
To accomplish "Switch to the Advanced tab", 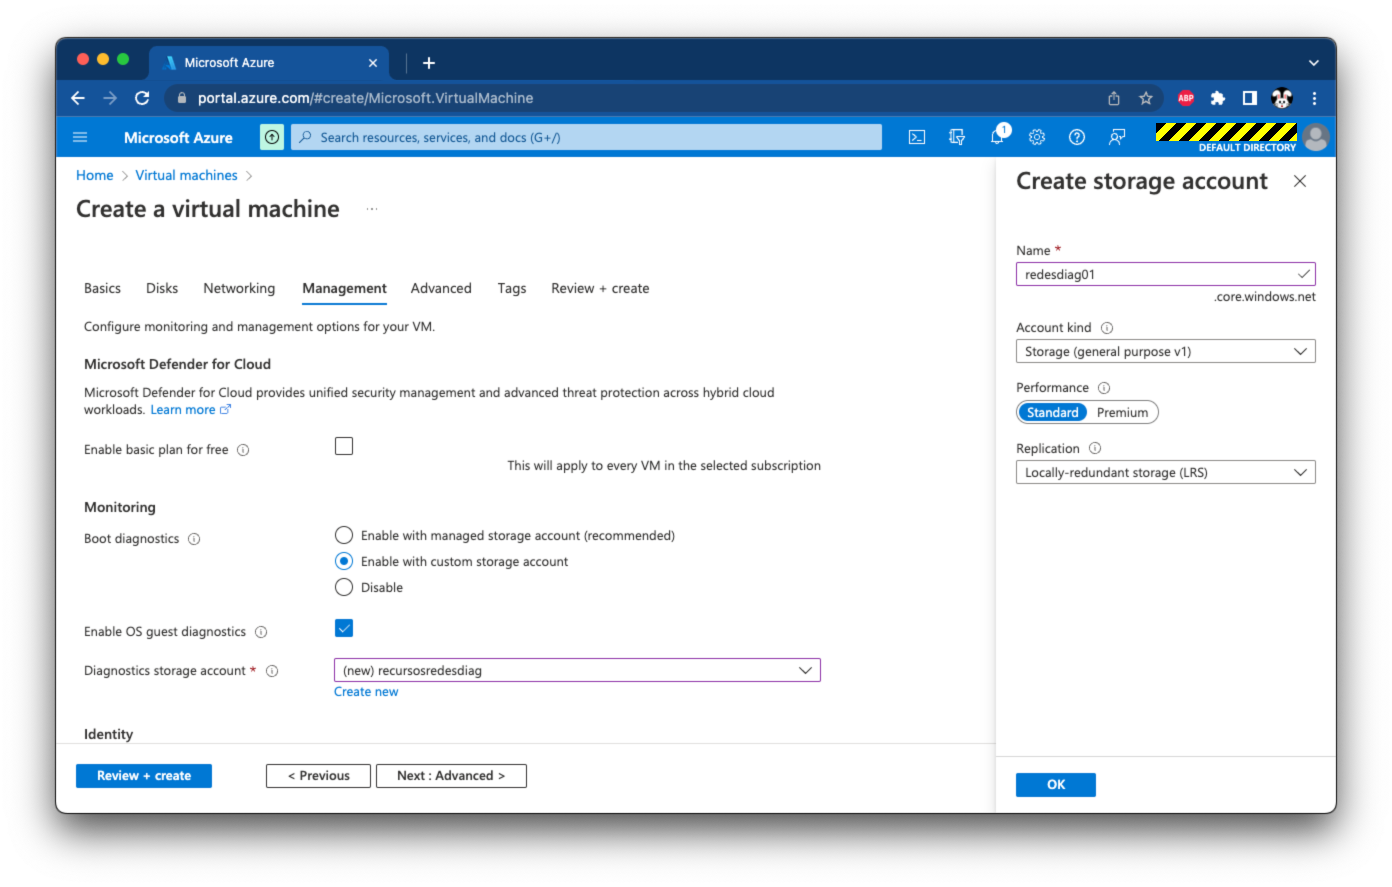I will (x=441, y=288).
